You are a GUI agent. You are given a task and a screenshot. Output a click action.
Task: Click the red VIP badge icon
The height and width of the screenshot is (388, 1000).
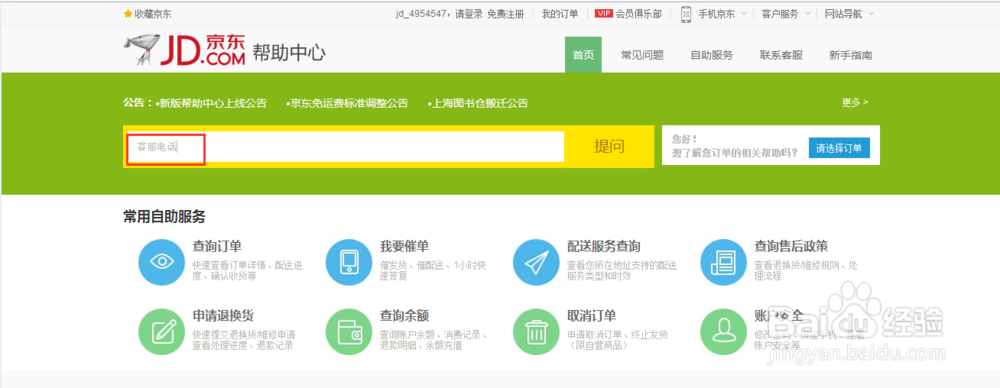coord(603,13)
